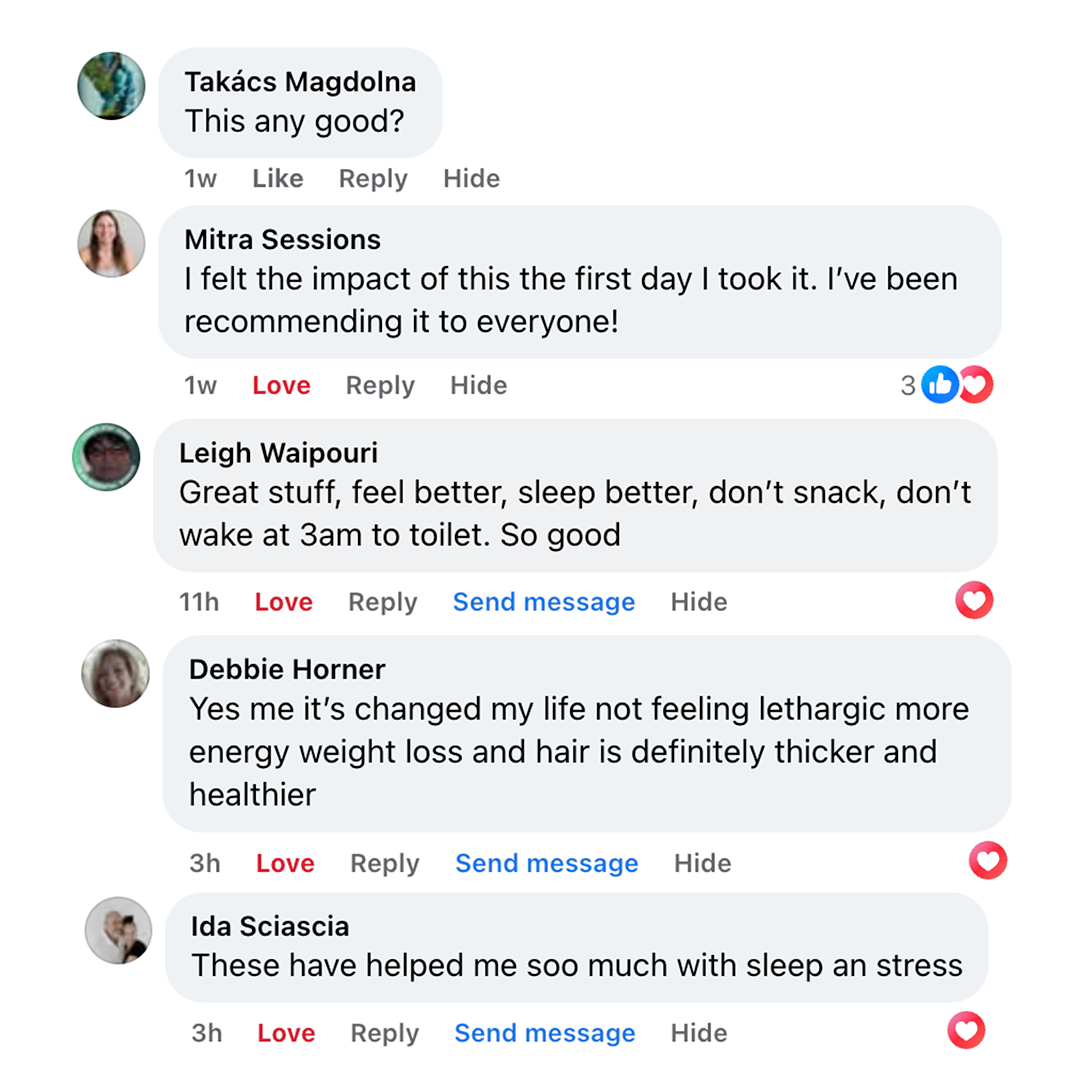Image resolution: width=1080 pixels, height=1080 pixels.
Task: Reply to Takács Magdolna's comment
Action: tap(373, 179)
